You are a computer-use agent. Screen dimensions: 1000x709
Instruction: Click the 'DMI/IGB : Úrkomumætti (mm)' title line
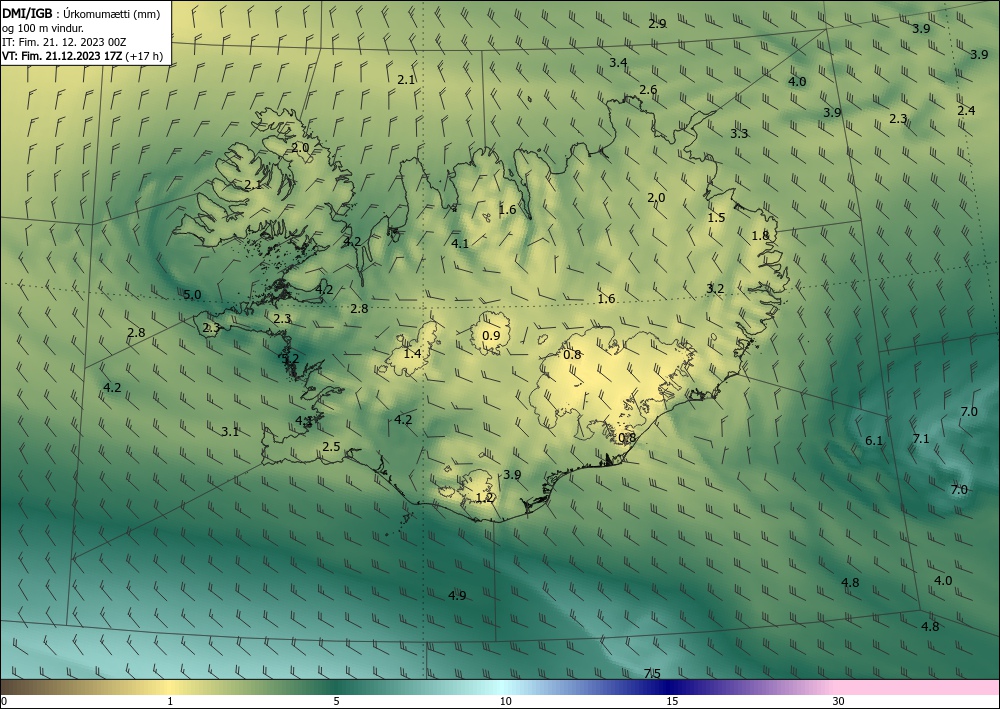81,15
